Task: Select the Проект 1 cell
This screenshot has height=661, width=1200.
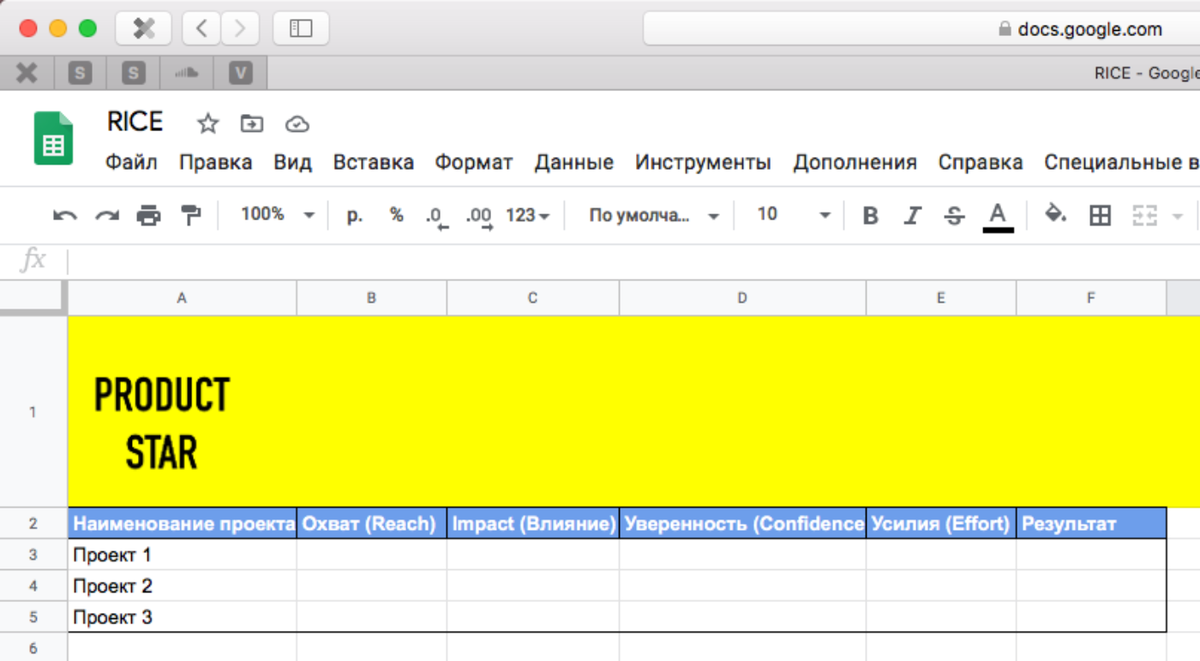Action: click(182, 554)
